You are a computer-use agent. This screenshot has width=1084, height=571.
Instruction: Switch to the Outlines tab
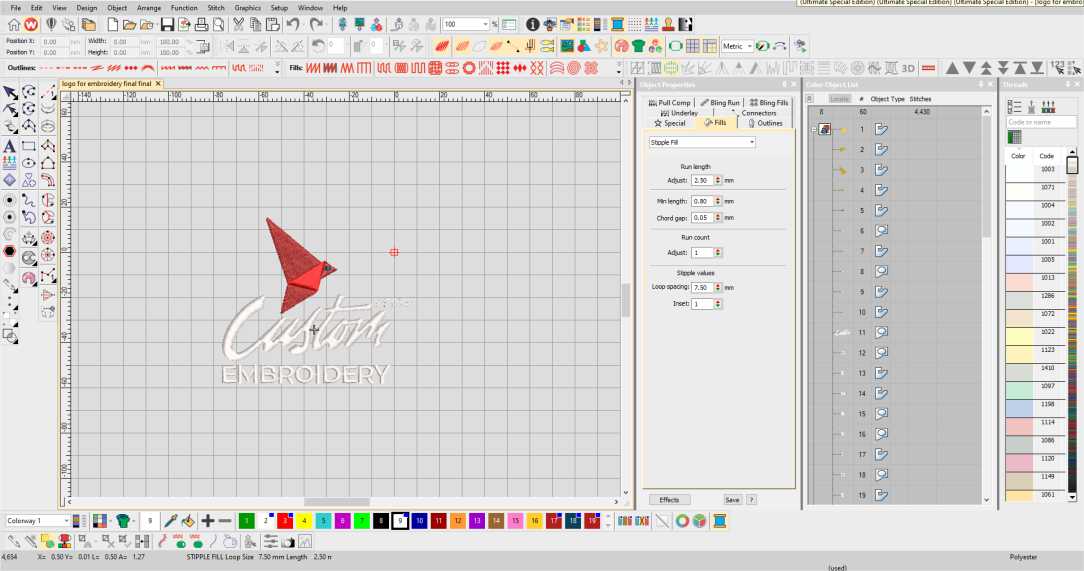tap(765, 123)
